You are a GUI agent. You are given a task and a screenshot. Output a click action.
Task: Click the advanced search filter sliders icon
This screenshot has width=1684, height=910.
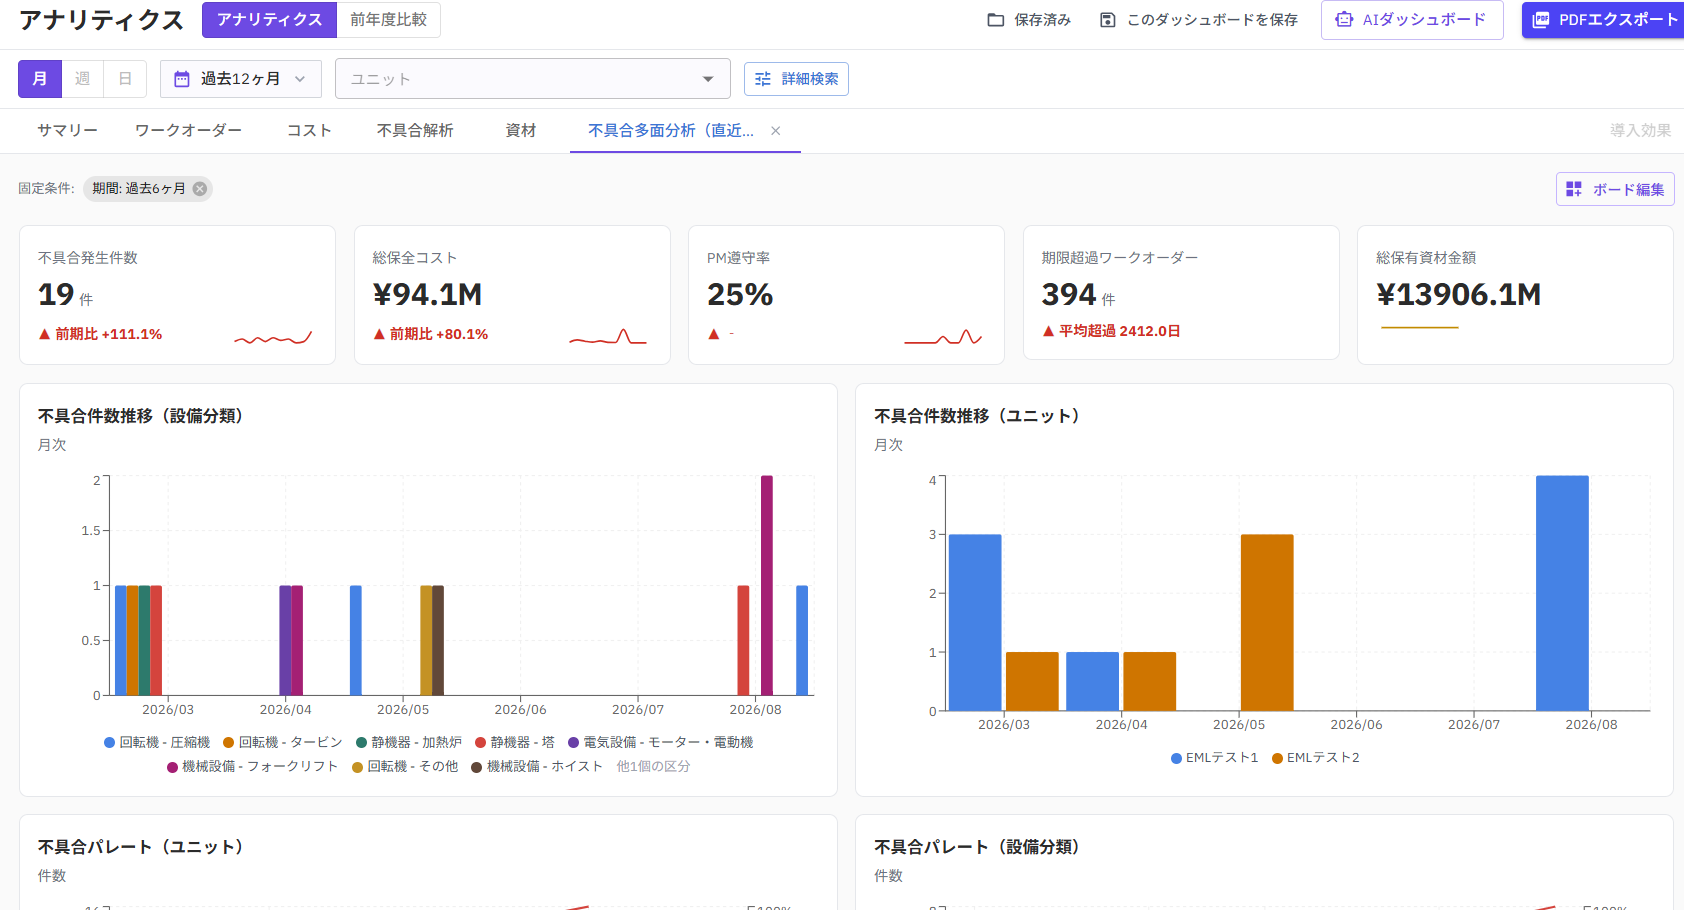[763, 79]
